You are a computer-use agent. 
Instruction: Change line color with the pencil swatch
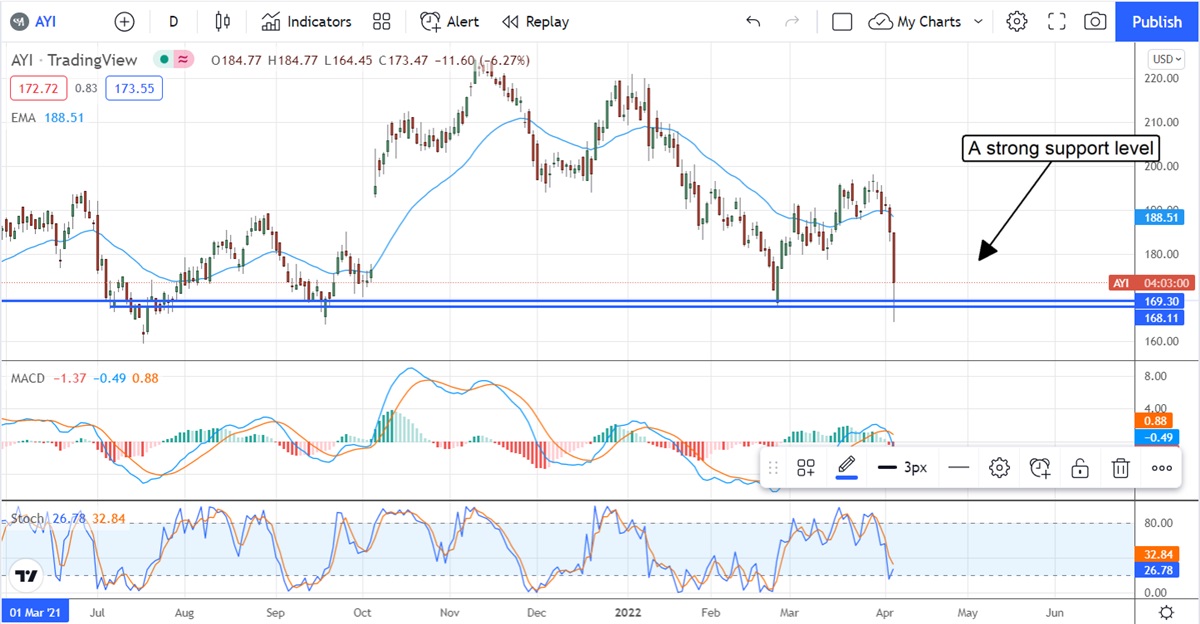coord(847,467)
